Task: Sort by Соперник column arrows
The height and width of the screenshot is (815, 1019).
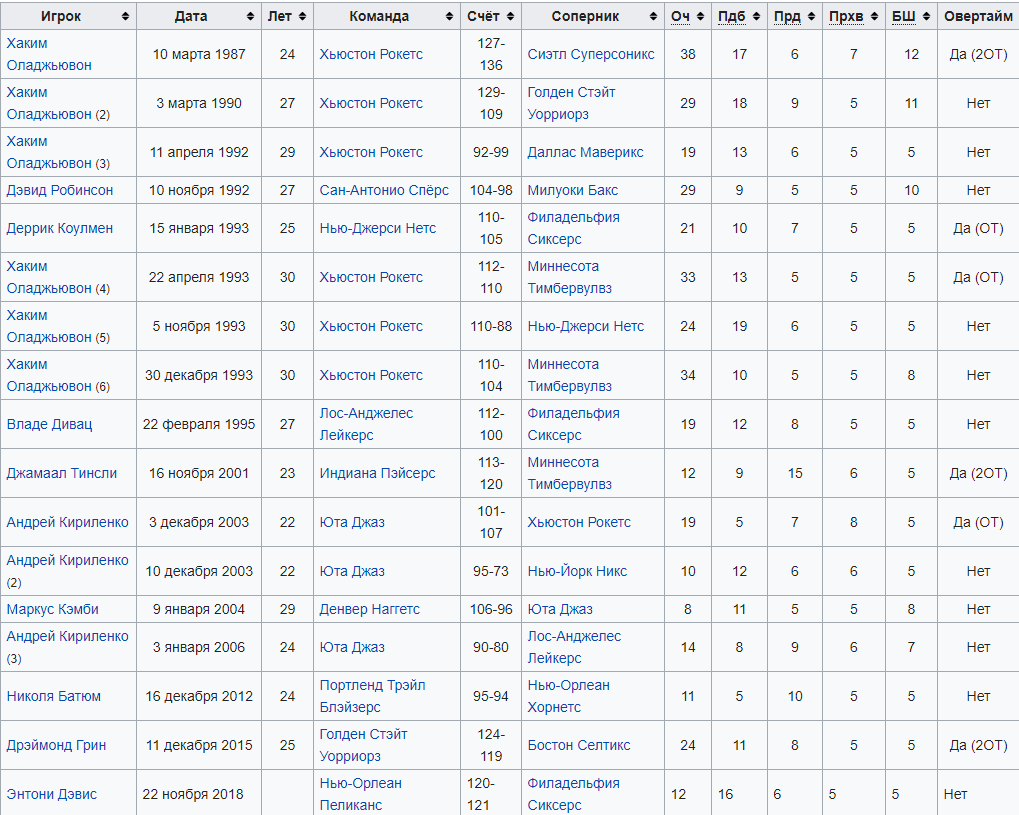Action: (x=653, y=17)
